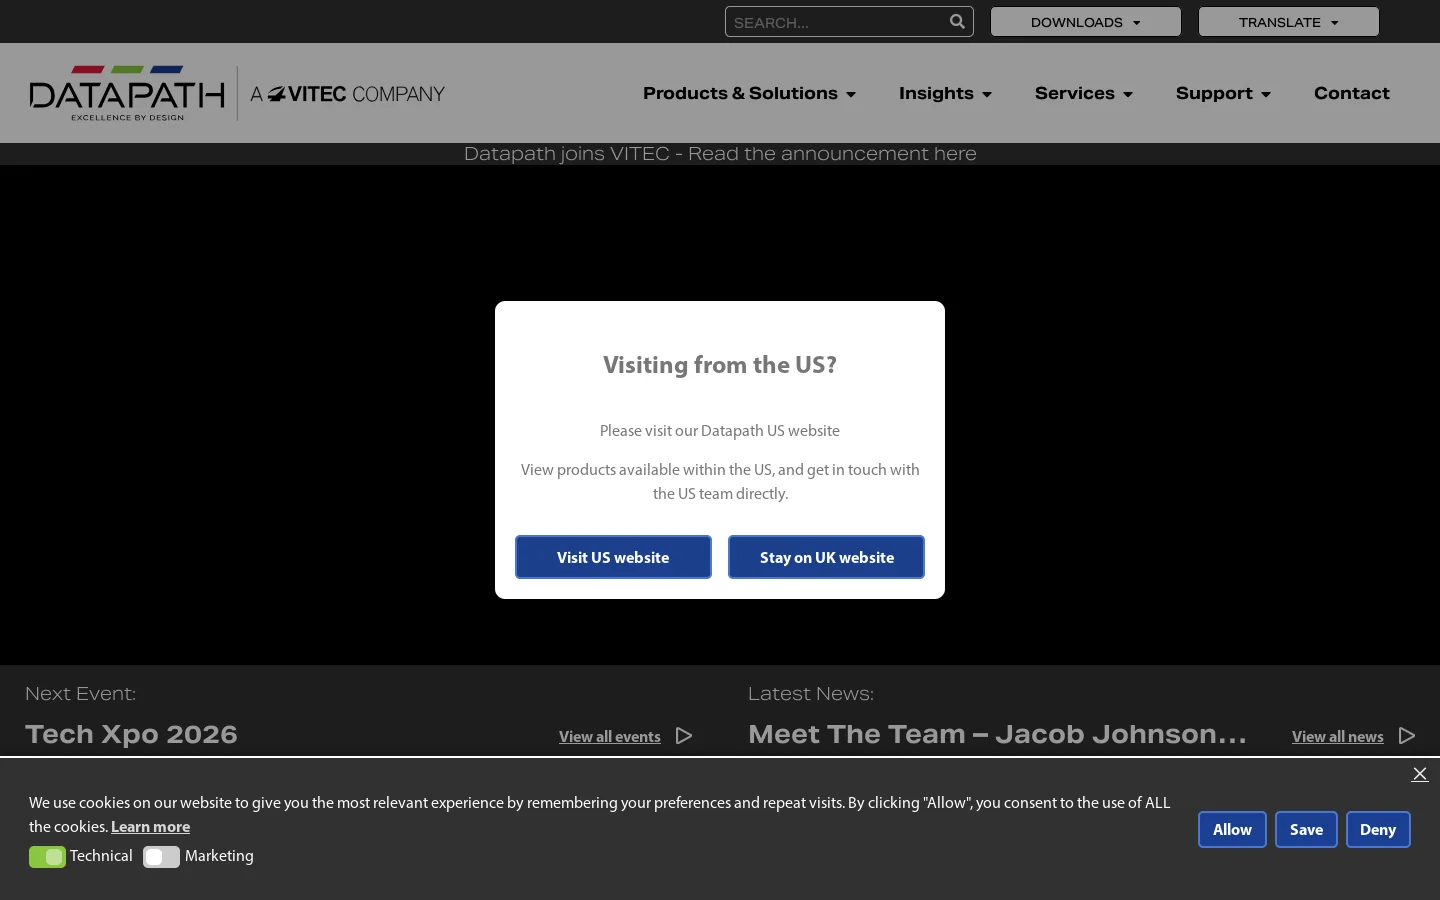
Task: Allow all cookies
Action: point(1232,829)
